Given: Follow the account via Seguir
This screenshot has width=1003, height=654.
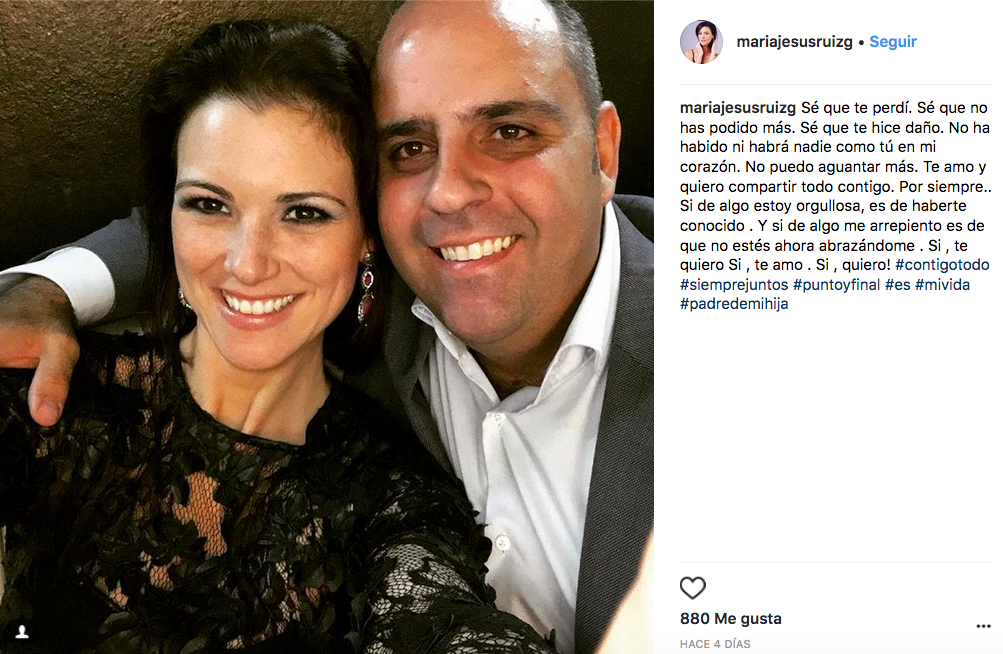Looking at the screenshot, I should (893, 42).
